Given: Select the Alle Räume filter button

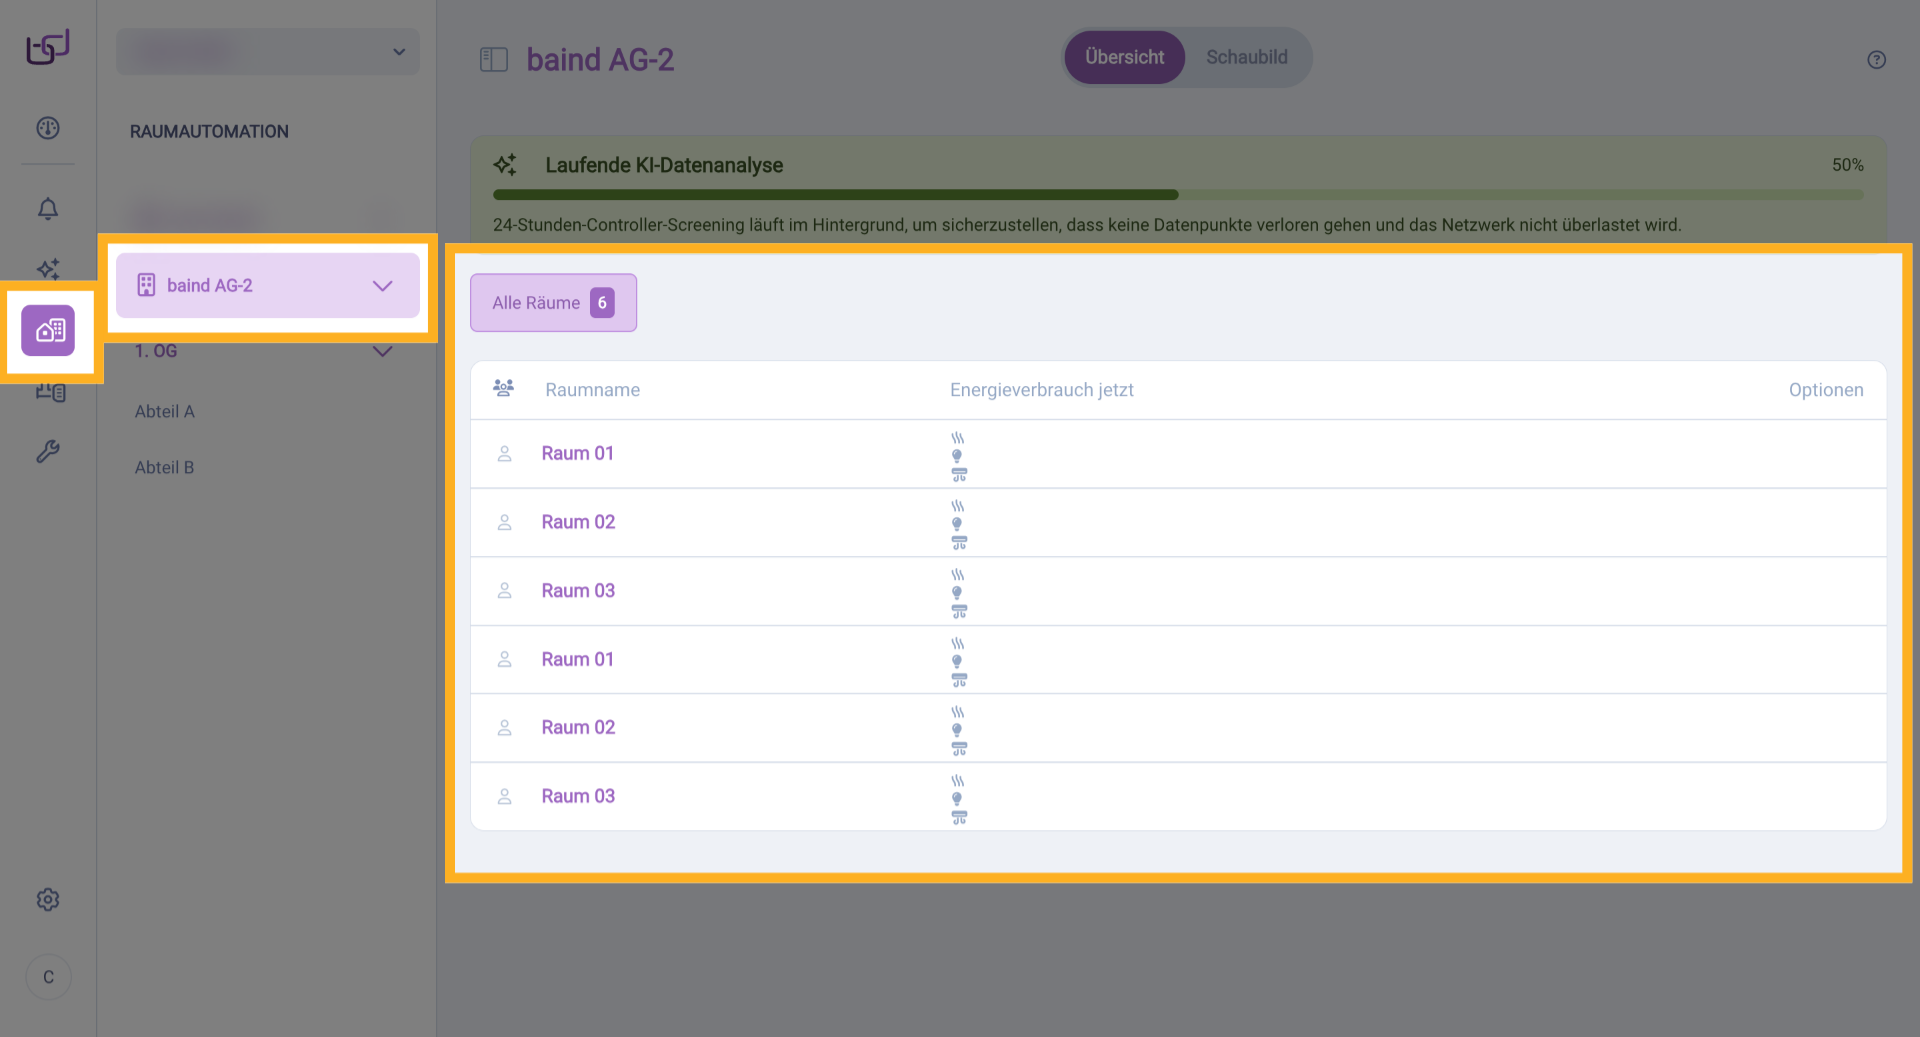Looking at the screenshot, I should pyautogui.click(x=553, y=303).
